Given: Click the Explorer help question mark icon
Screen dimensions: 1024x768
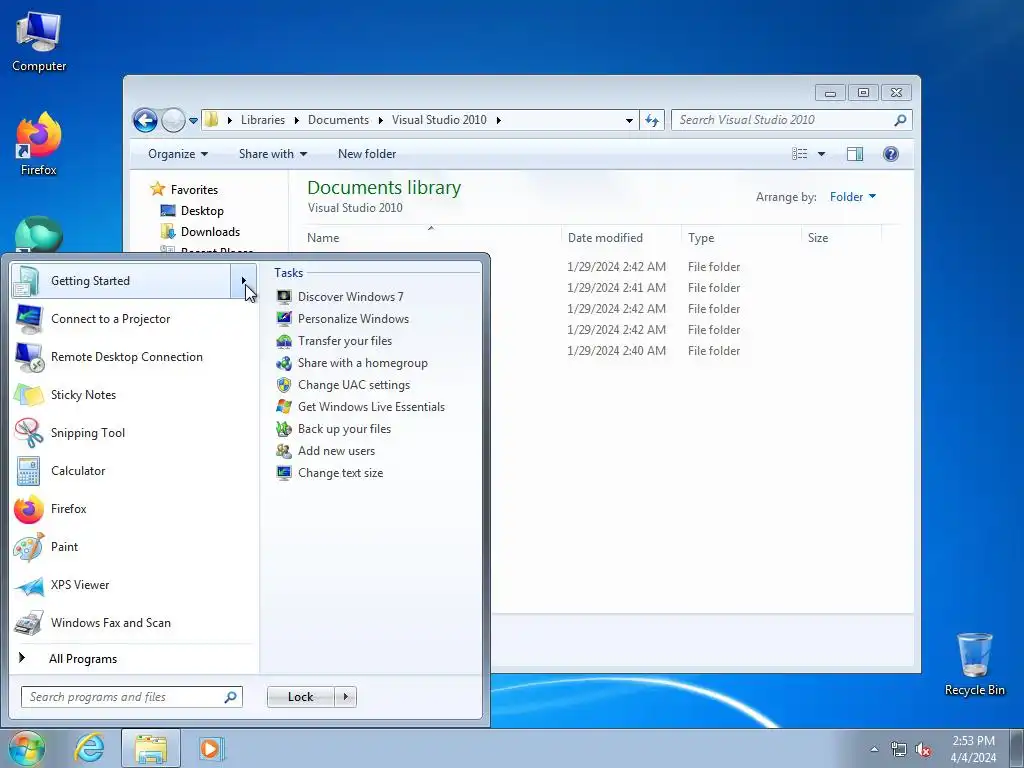Looking at the screenshot, I should (891, 154).
